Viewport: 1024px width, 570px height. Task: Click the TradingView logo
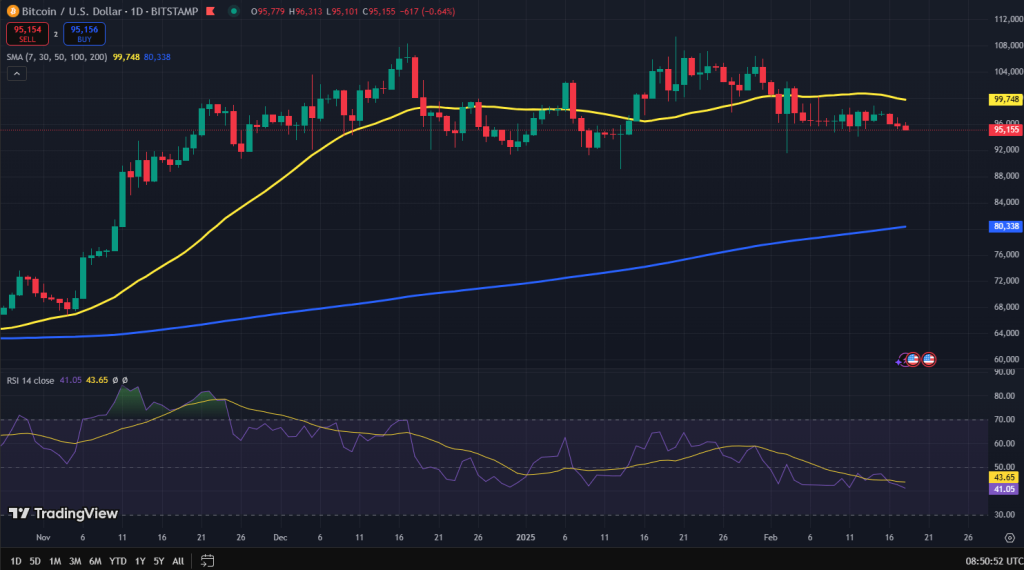coord(63,513)
